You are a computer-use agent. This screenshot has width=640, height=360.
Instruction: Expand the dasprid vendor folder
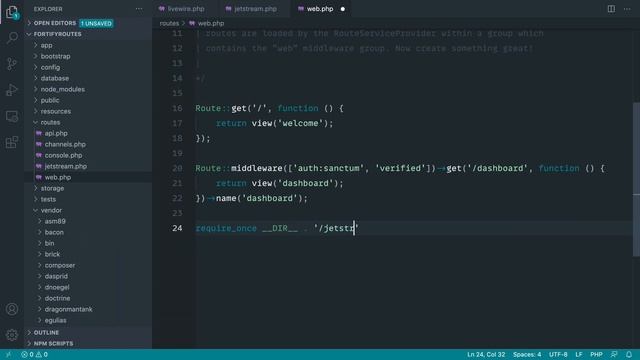(56, 277)
